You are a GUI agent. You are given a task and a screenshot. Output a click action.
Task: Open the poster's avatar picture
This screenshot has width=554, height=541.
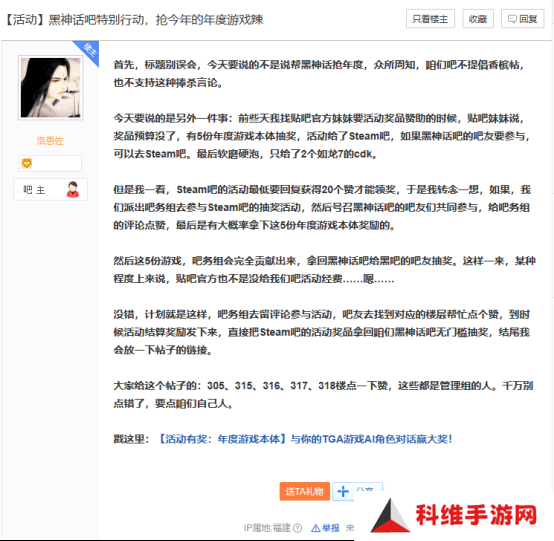[51, 88]
